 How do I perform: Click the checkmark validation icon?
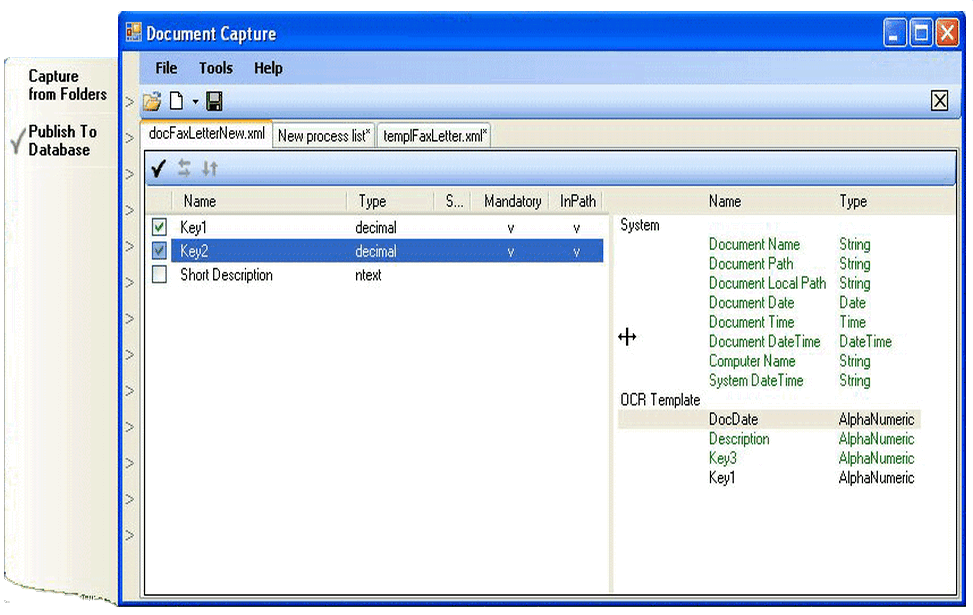point(157,169)
